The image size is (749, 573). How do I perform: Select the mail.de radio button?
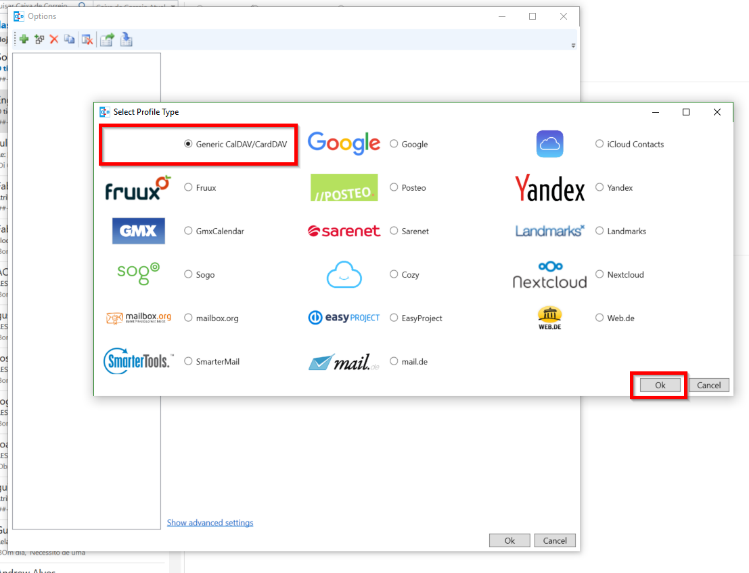coord(394,361)
